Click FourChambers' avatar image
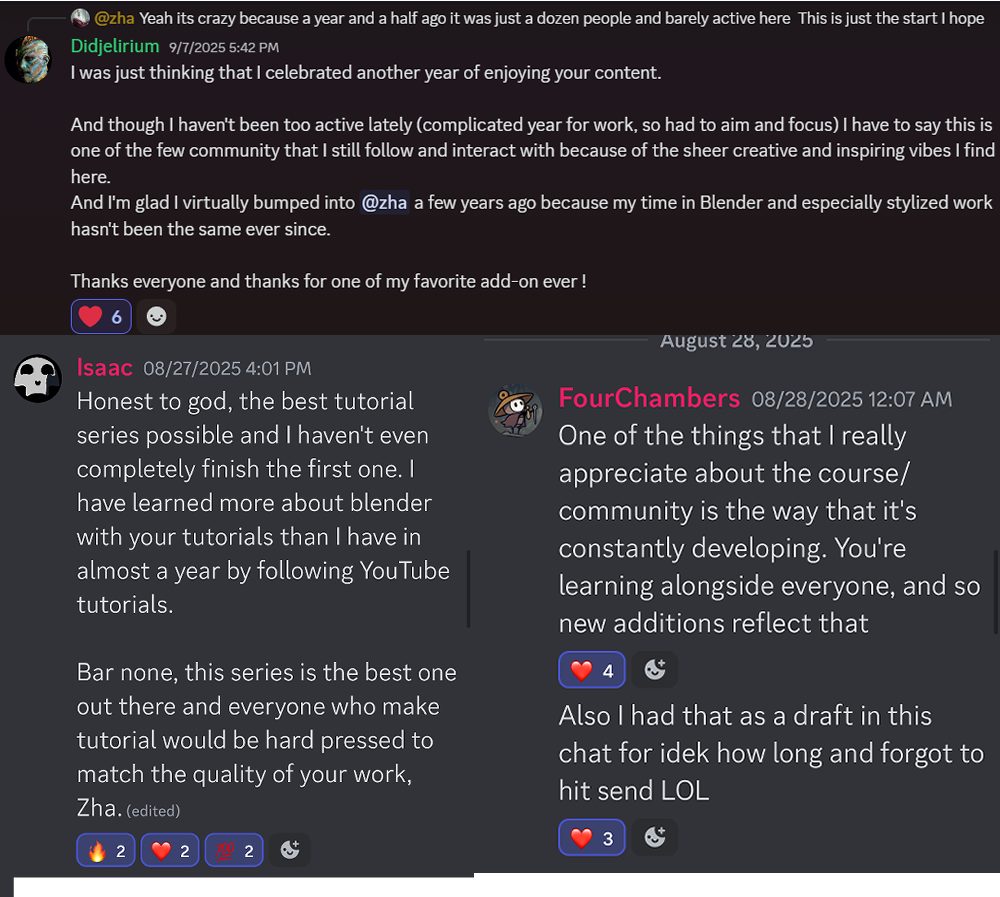The height and width of the screenshot is (897, 1000). pos(515,410)
